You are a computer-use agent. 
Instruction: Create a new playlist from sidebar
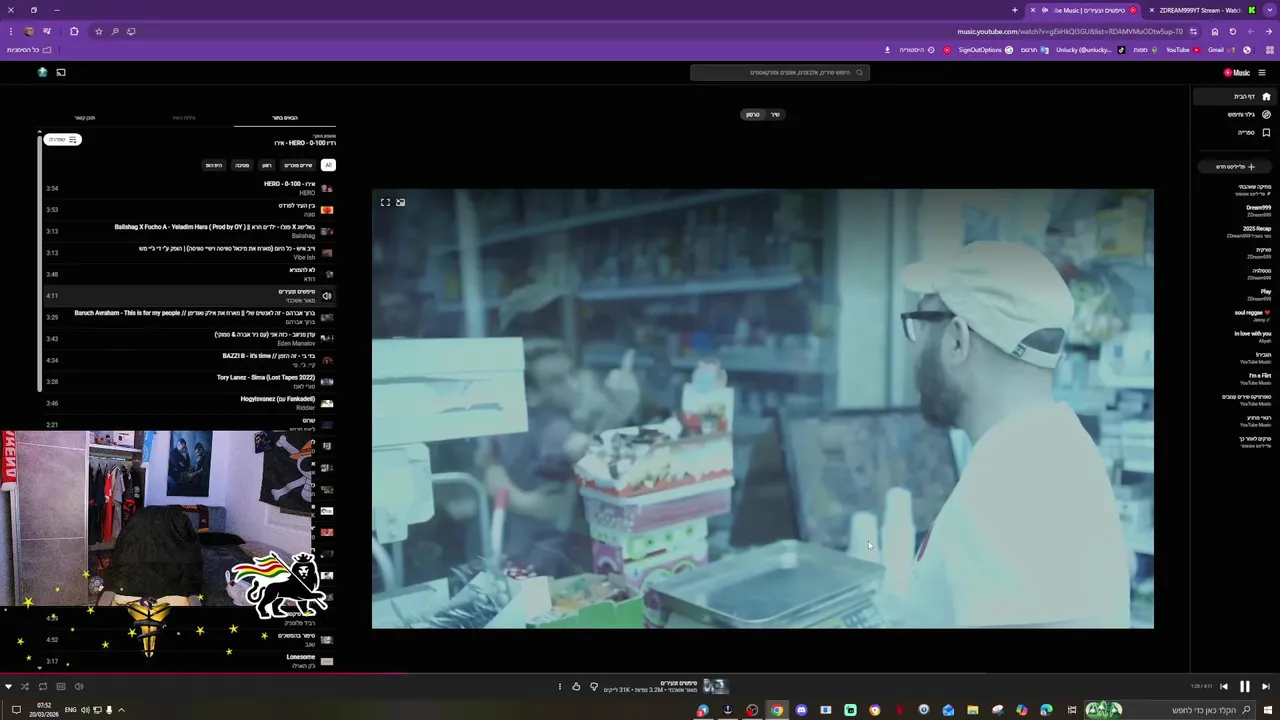(1235, 167)
